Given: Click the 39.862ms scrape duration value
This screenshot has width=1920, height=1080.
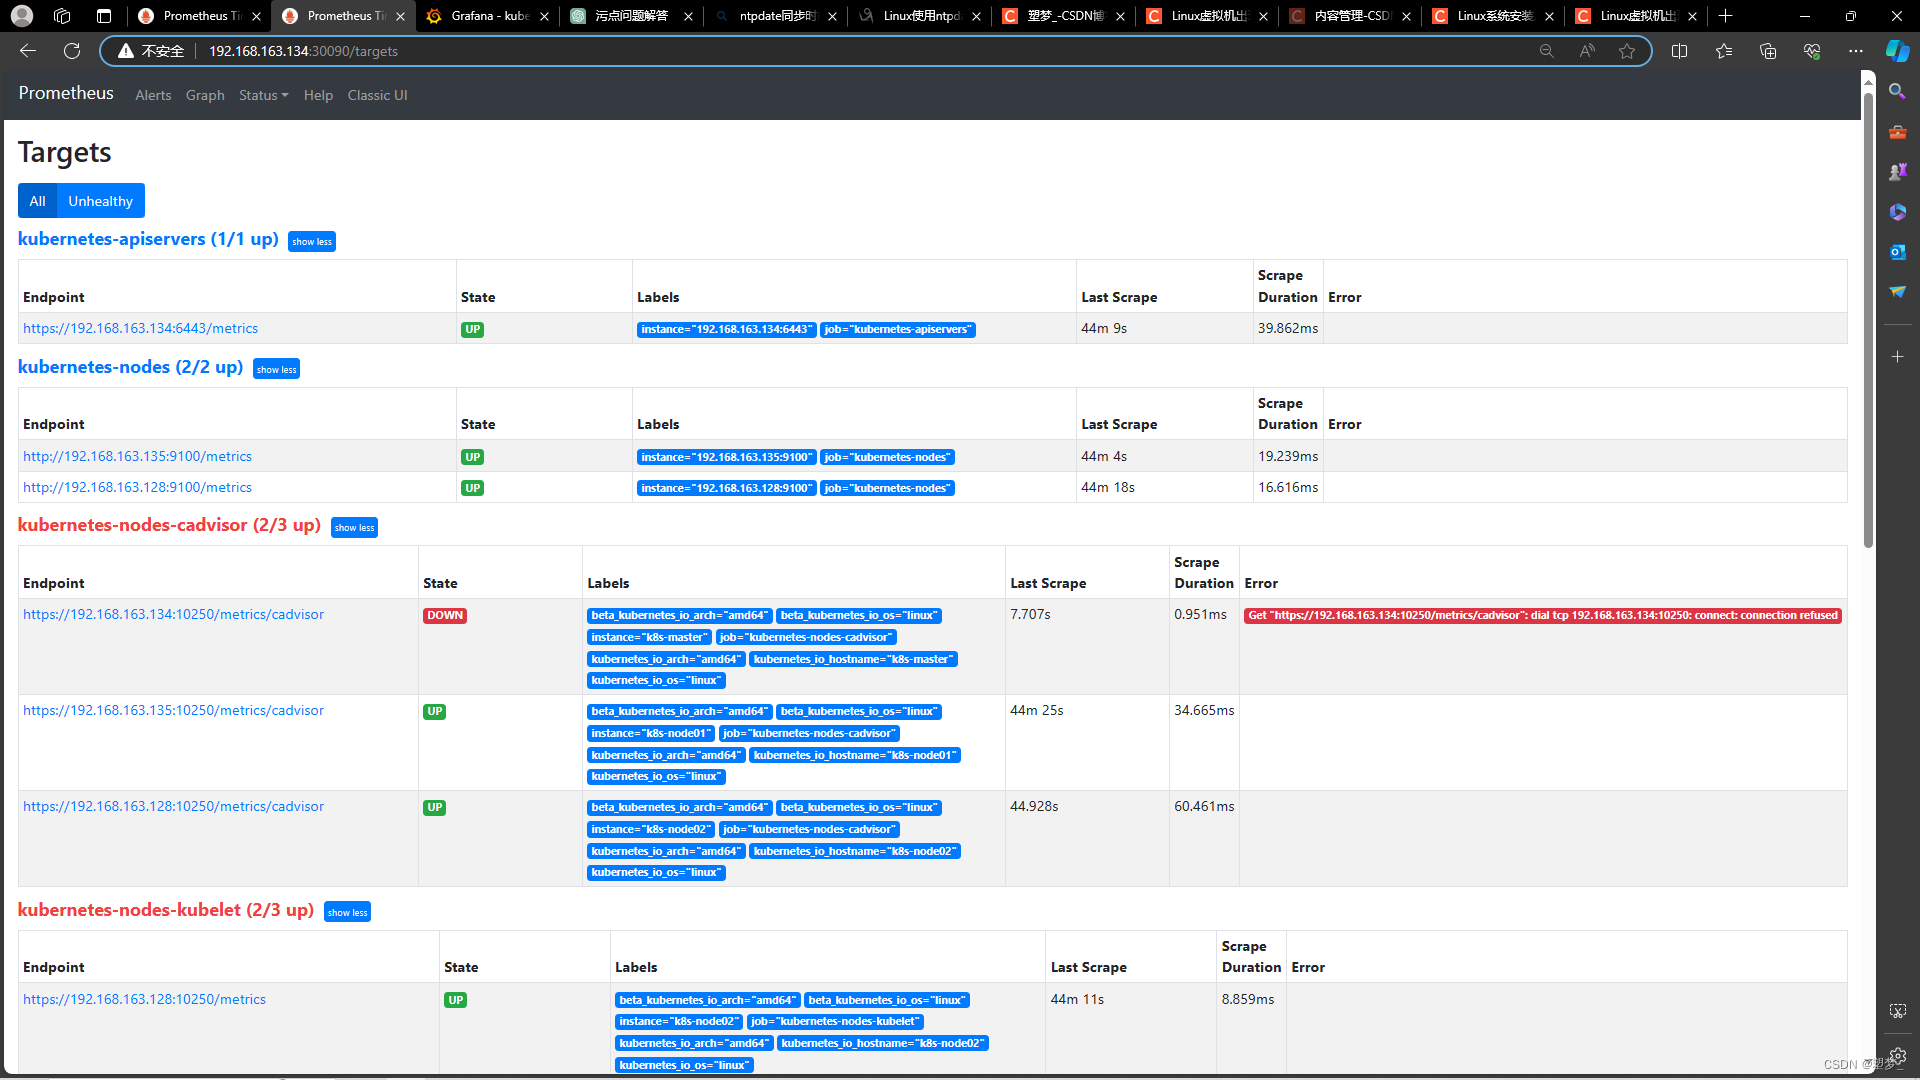Looking at the screenshot, I should (1288, 328).
